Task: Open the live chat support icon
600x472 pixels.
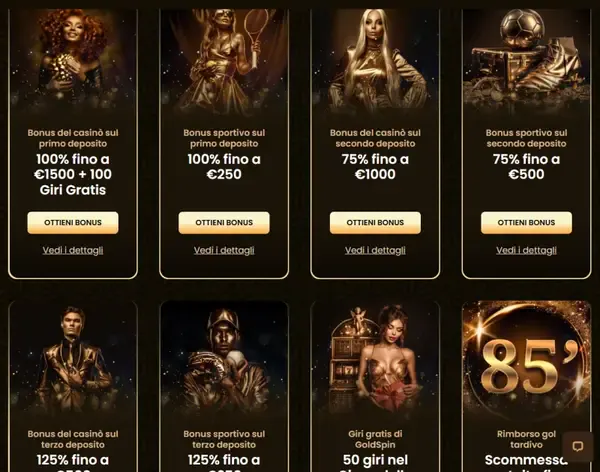Action: (x=577, y=446)
